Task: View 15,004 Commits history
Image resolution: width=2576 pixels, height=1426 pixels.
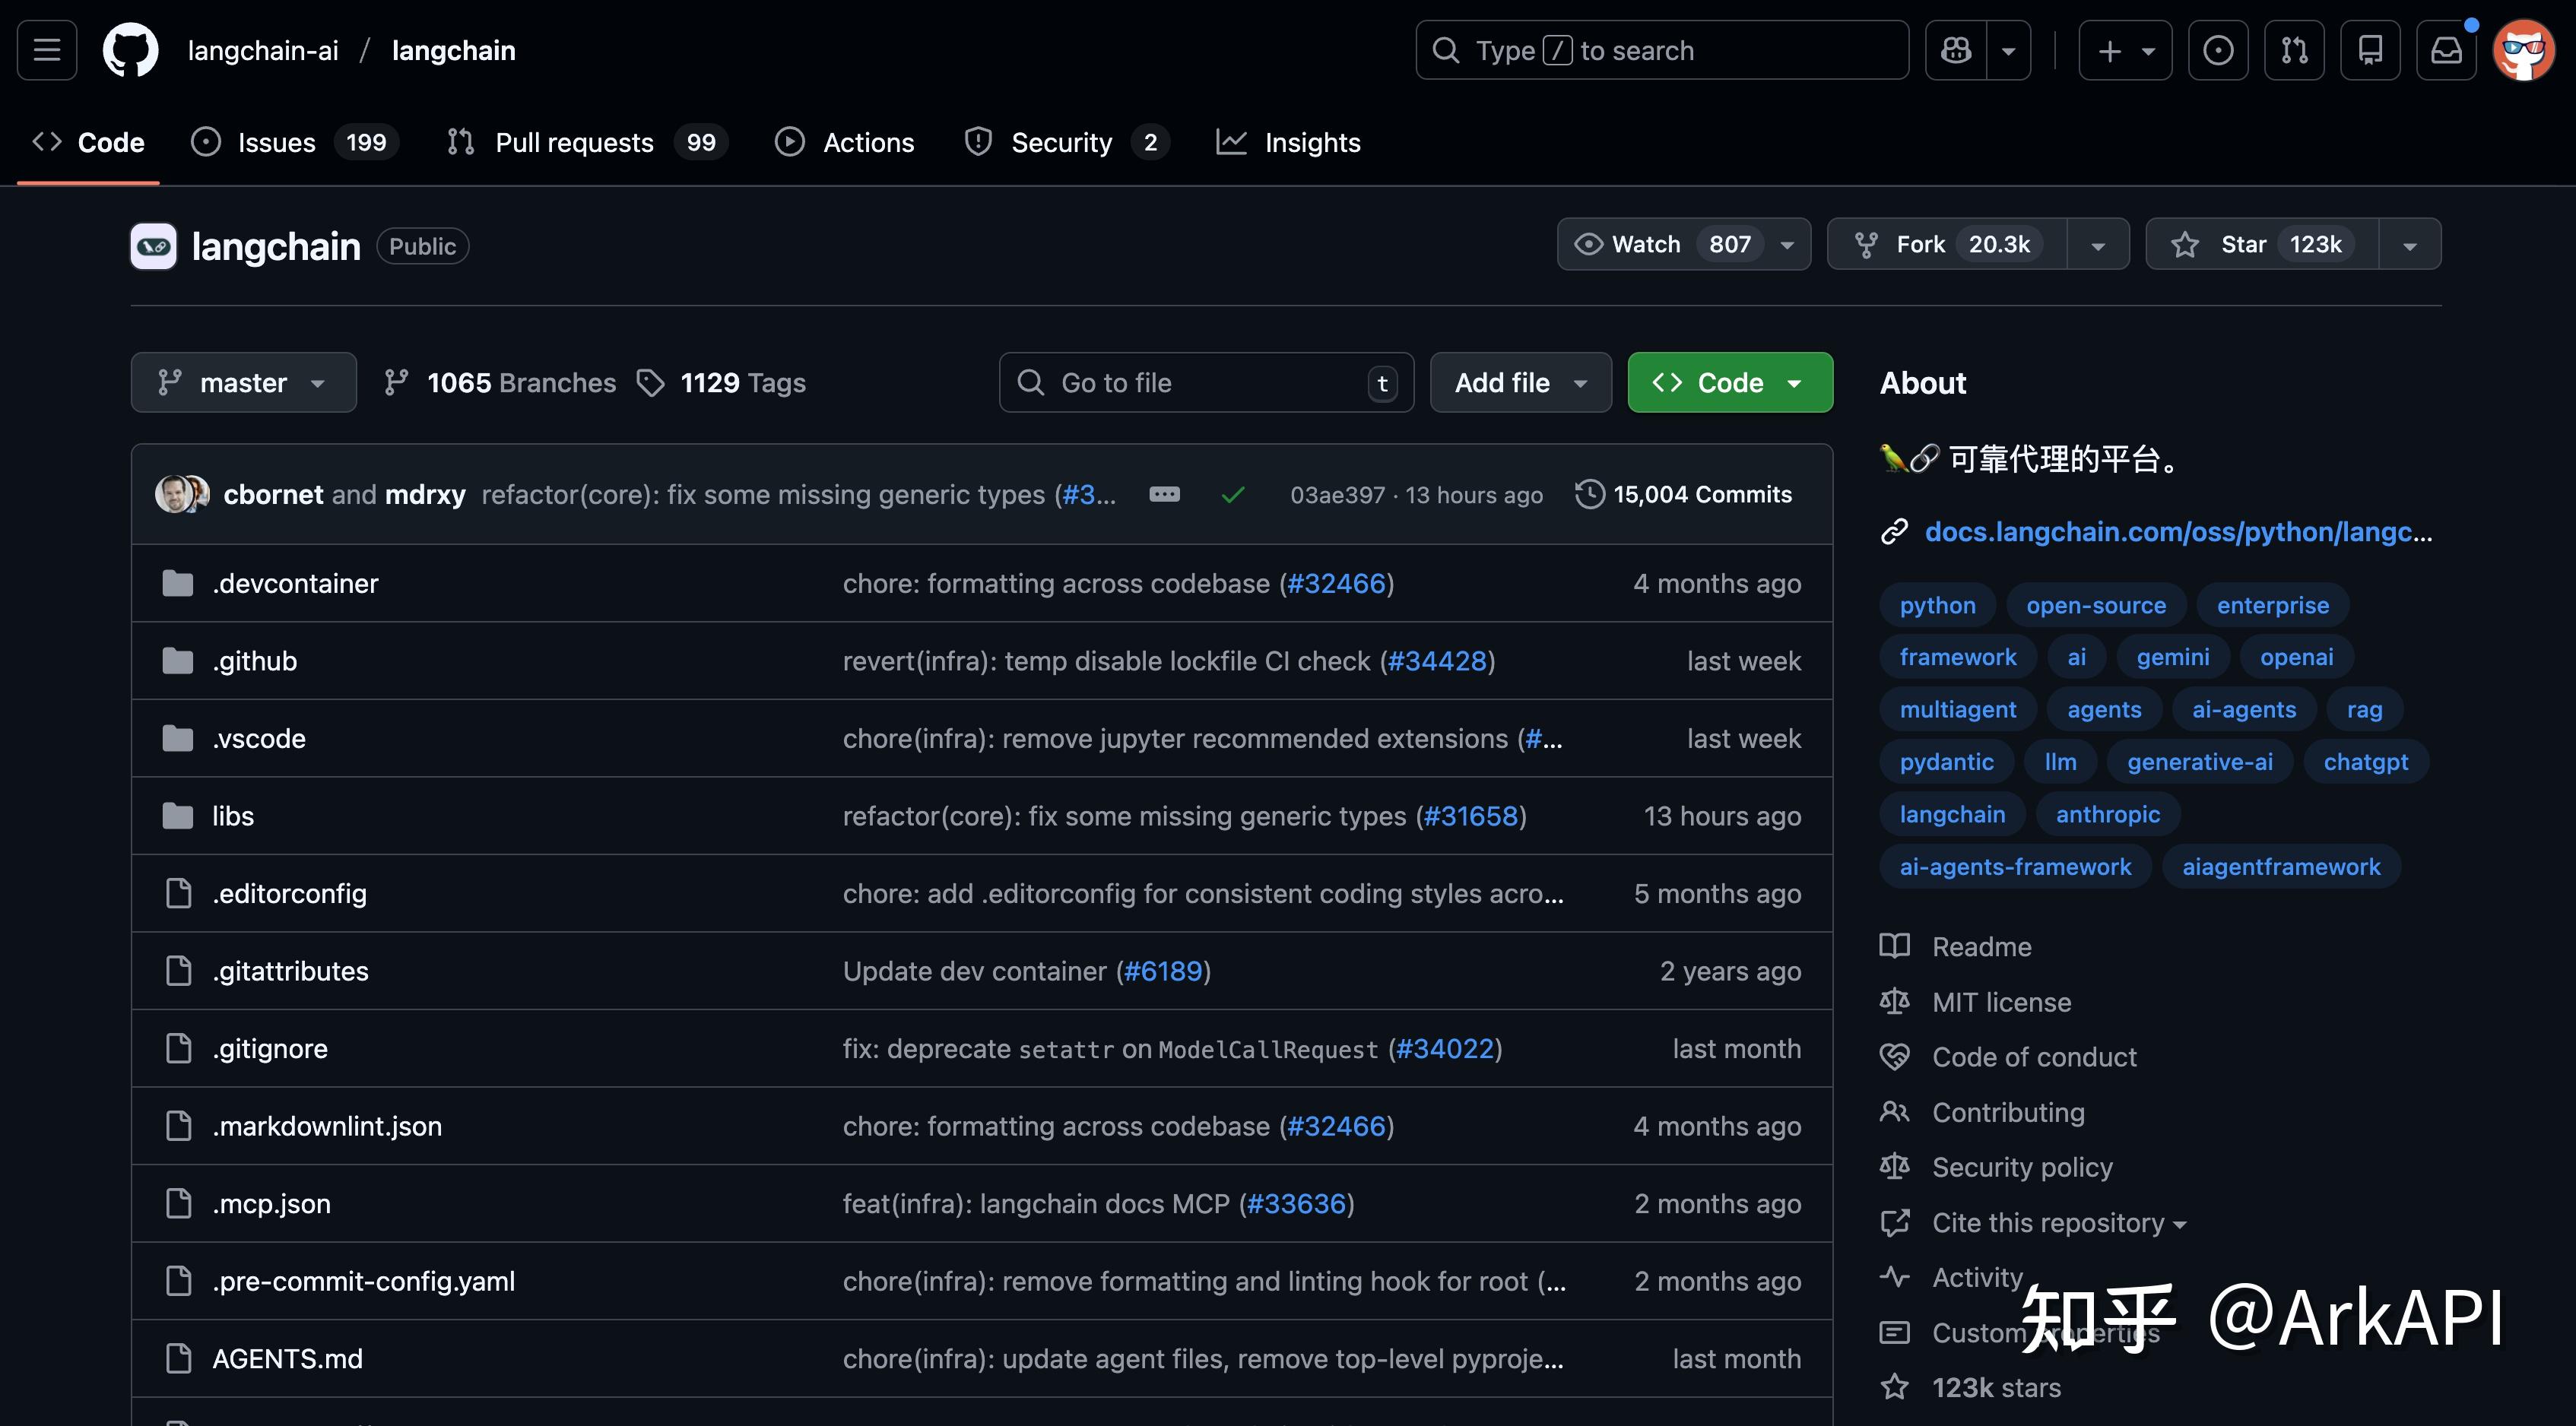Action: coord(1683,494)
